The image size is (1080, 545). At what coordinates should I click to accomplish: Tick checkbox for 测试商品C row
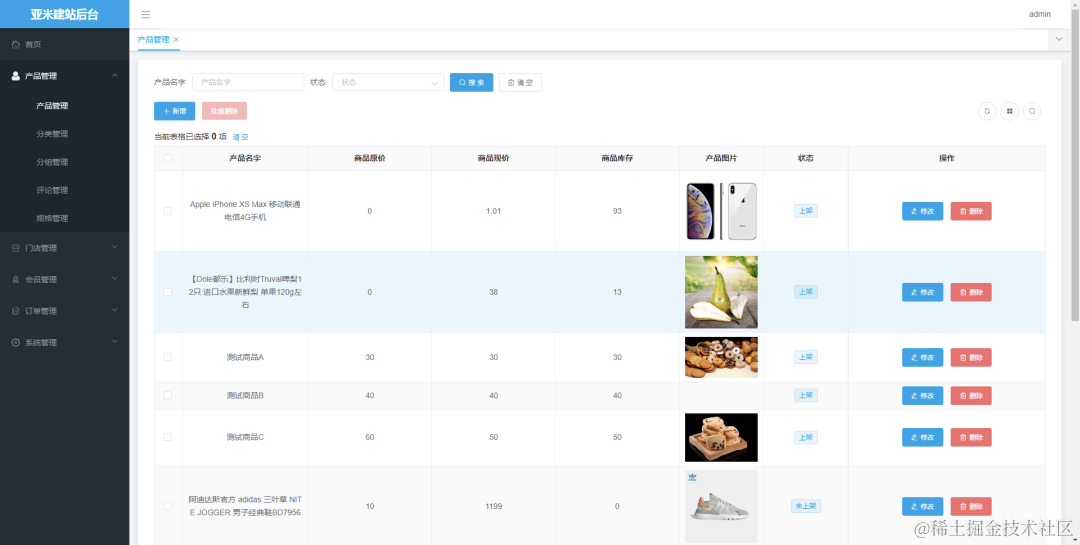(167, 437)
